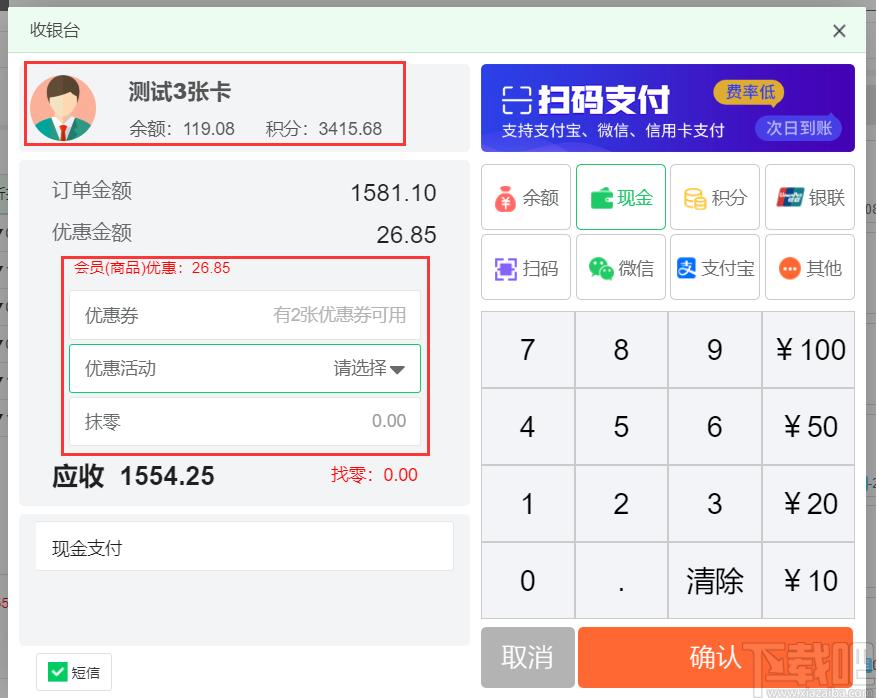Click the 次日到账 badge on banner
The width and height of the screenshot is (877, 698).
point(799,128)
